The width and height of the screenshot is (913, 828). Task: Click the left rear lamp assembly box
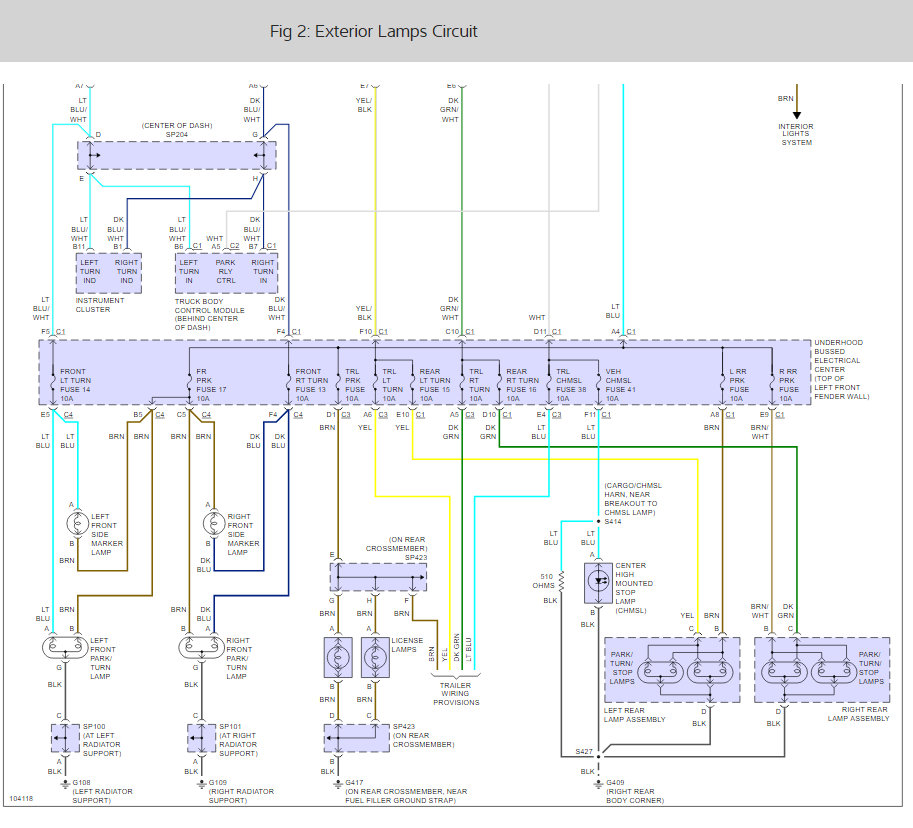[672, 670]
